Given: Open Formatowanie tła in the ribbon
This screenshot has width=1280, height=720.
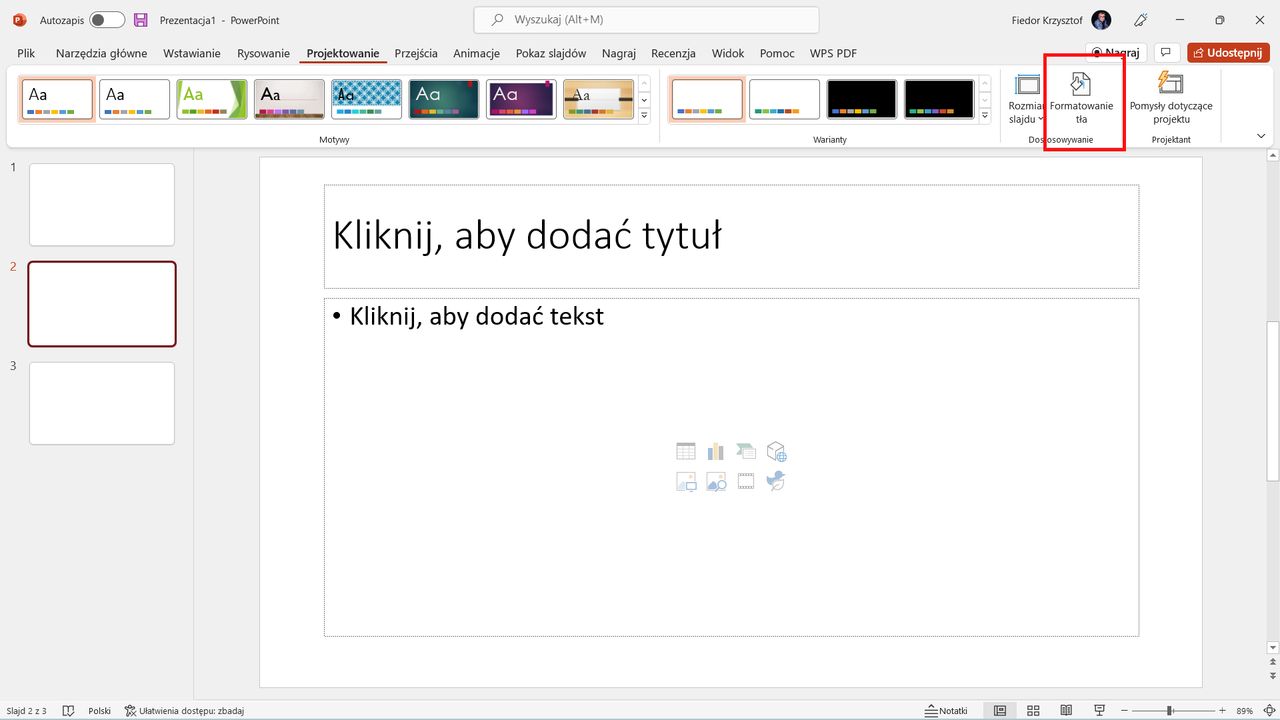Looking at the screenshot, I should tap(1082, 97).
